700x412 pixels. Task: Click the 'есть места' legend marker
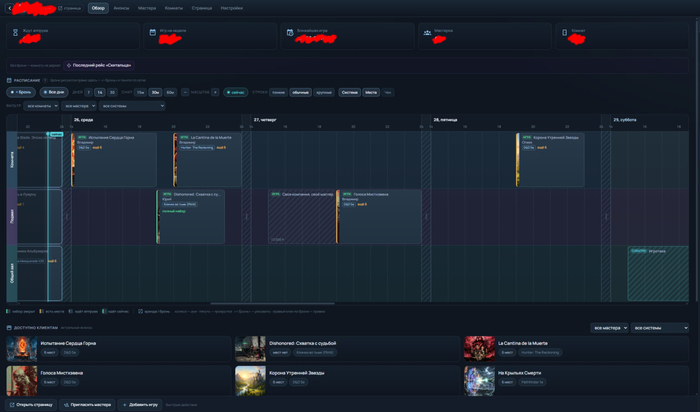pos(41,312)
